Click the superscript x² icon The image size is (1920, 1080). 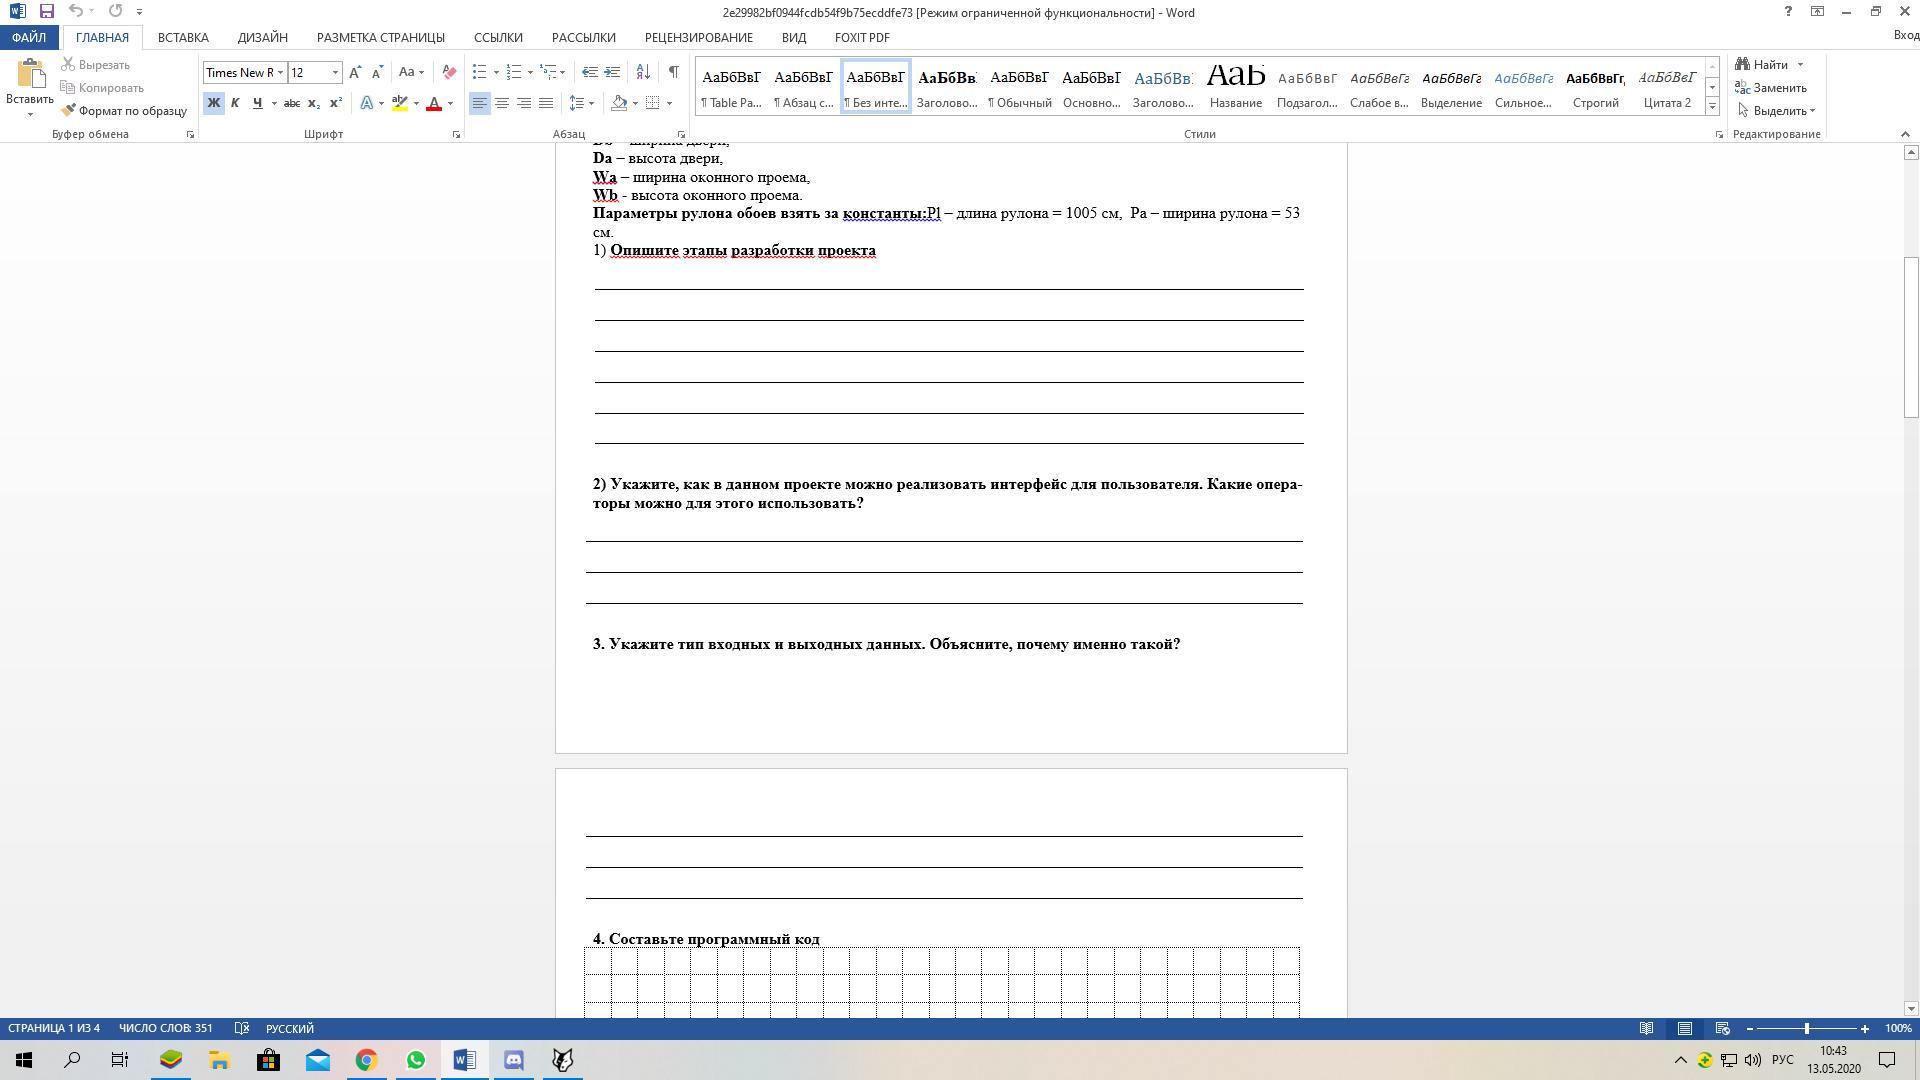point(336,103)
